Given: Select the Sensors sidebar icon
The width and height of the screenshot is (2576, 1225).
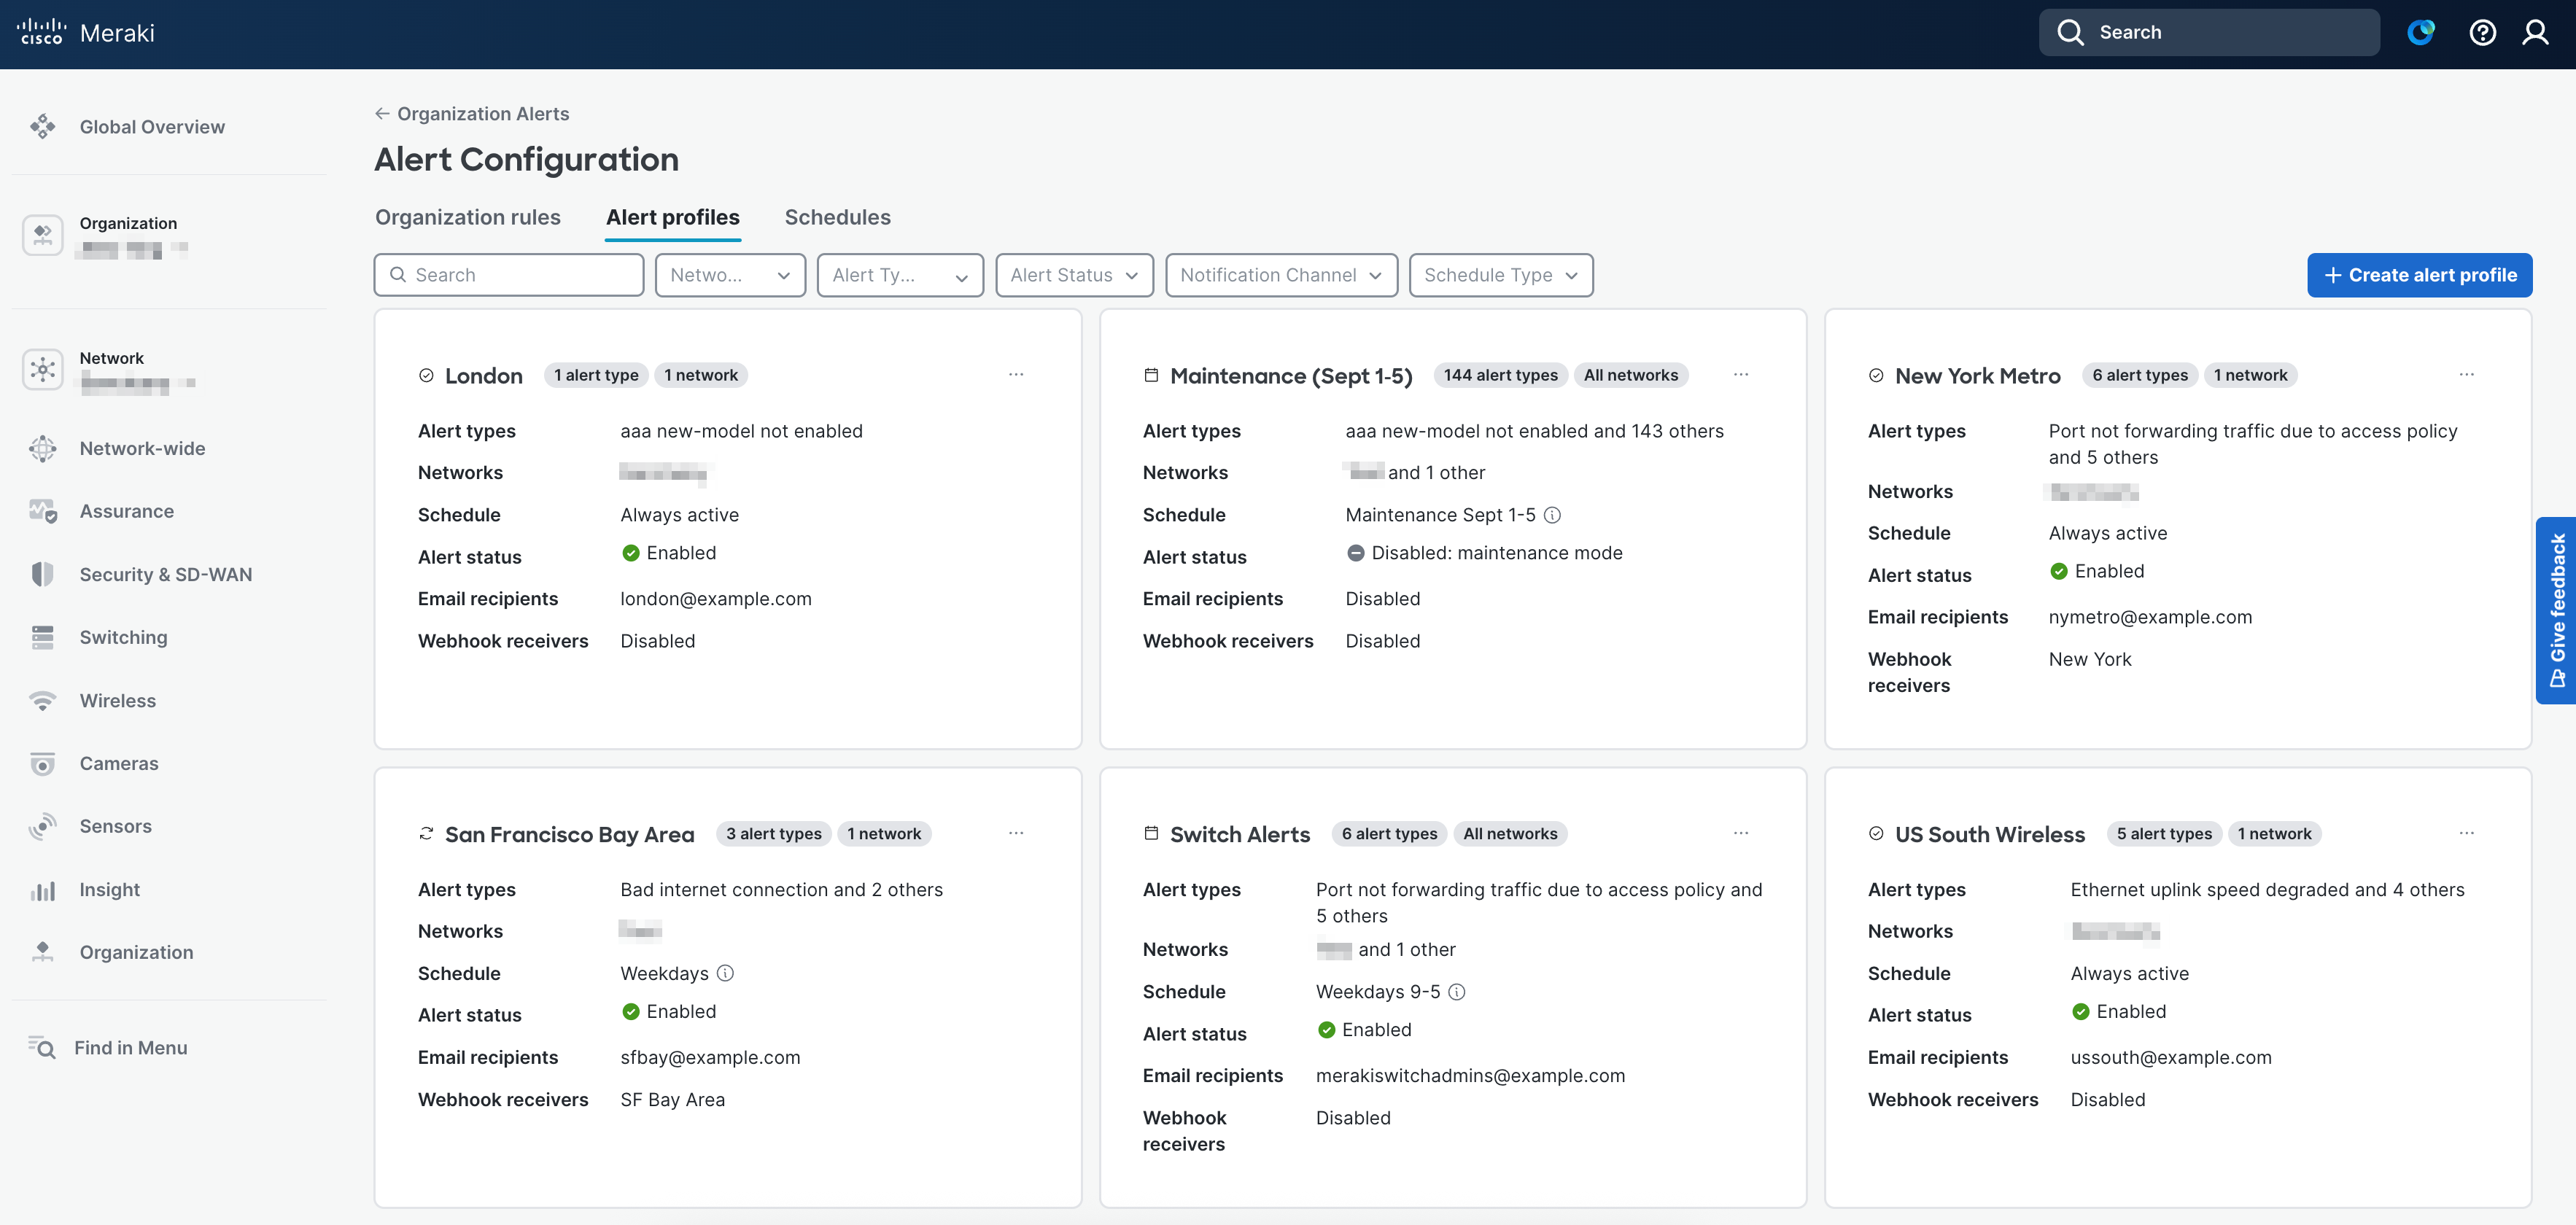Looking at the screenshot, I should pos(42,826).
